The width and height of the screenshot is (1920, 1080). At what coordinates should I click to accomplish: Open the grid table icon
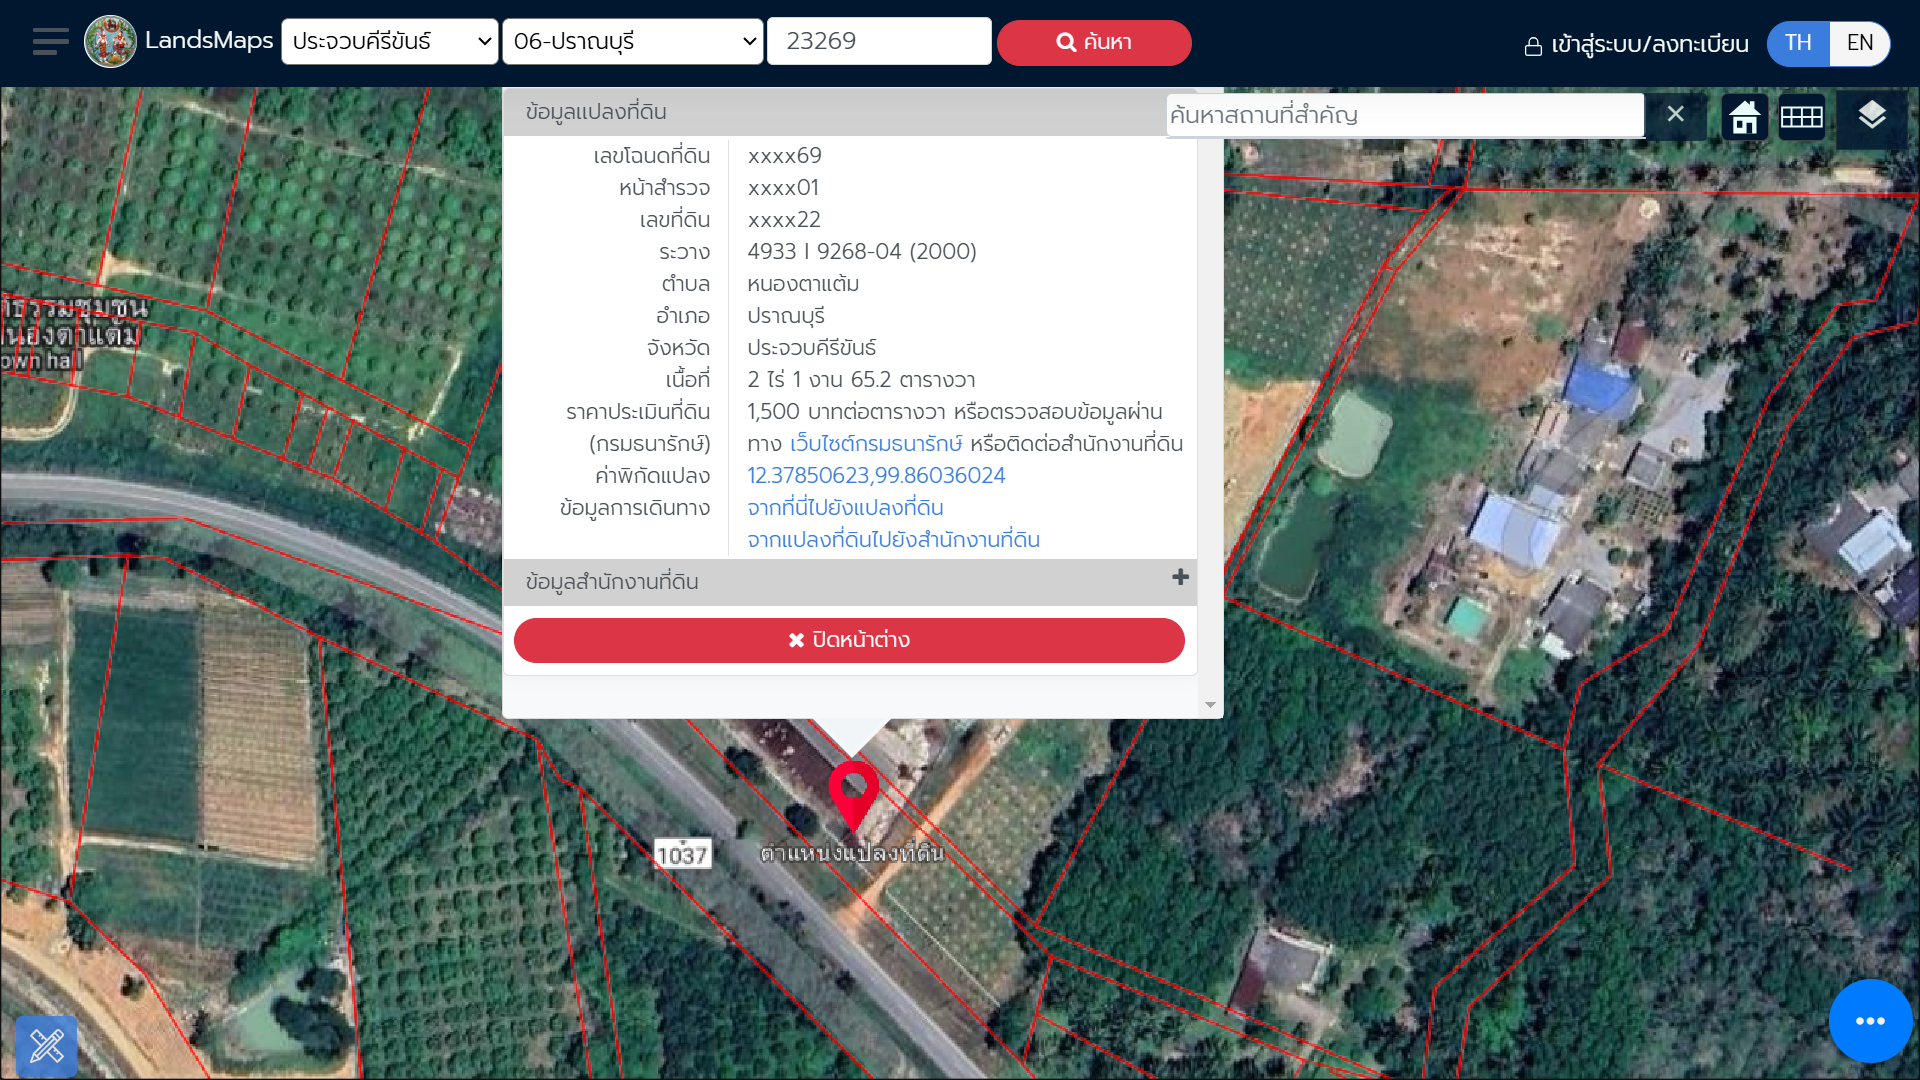pos(1802,117)
